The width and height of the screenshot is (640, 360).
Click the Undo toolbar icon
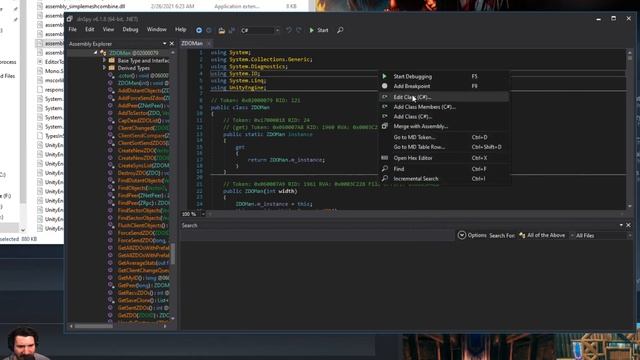[x=289, y=30]
